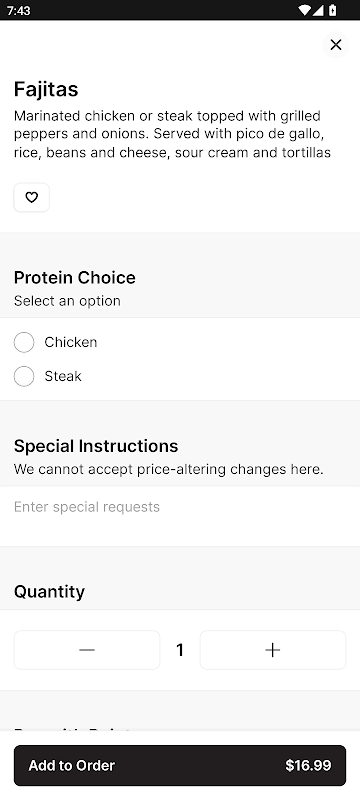Favorite Fajitas with the heart icon
The height and width of the screenshot is (800, 360).
coord(32,197)
